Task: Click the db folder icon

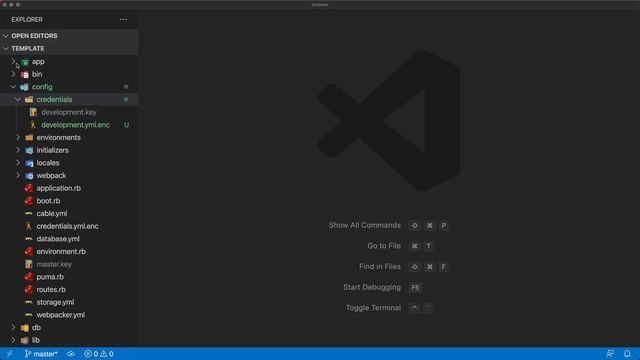Action: click(x=24, y=328)
